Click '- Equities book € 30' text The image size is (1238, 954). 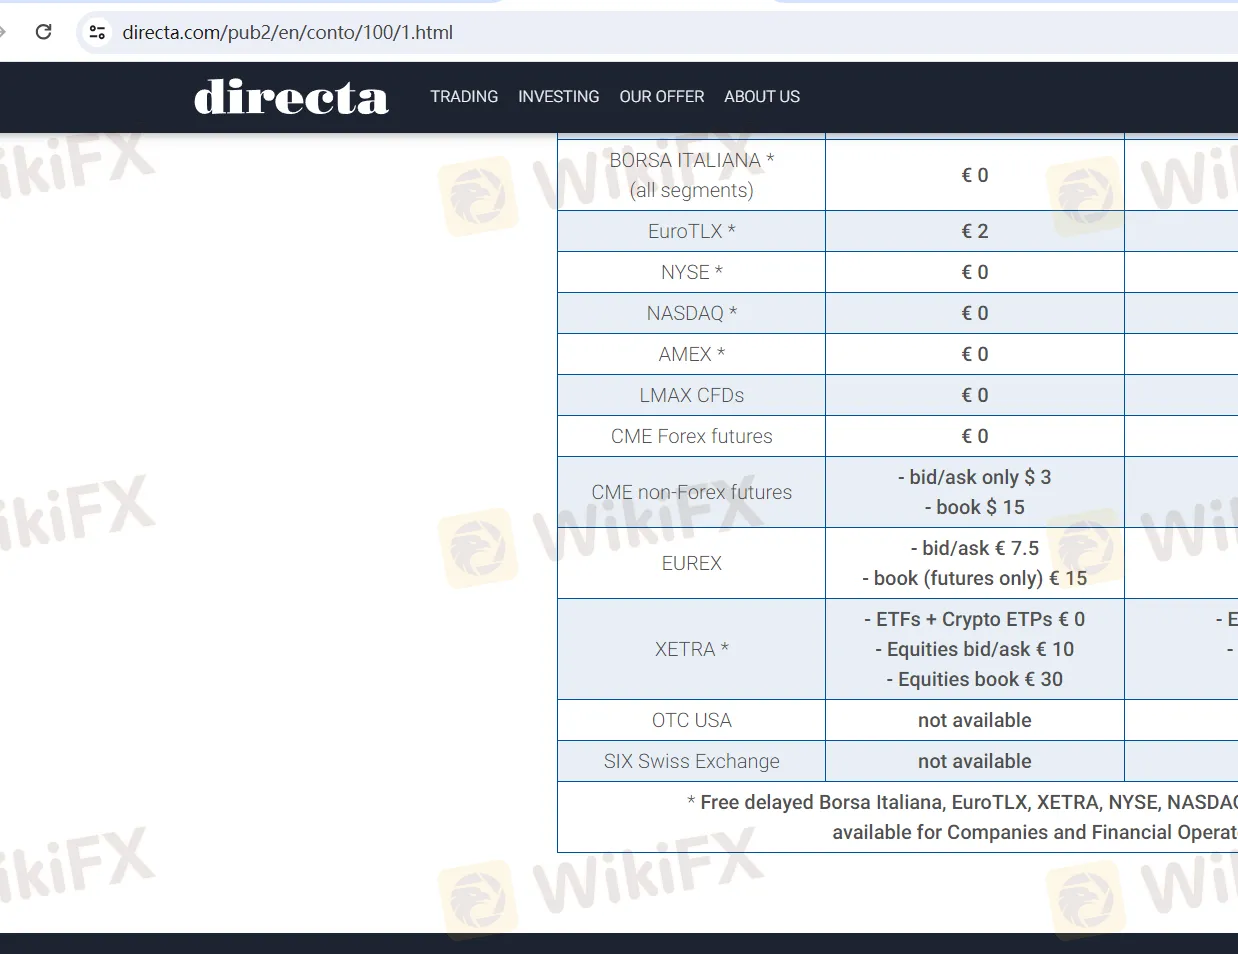(x=975, y=679)
